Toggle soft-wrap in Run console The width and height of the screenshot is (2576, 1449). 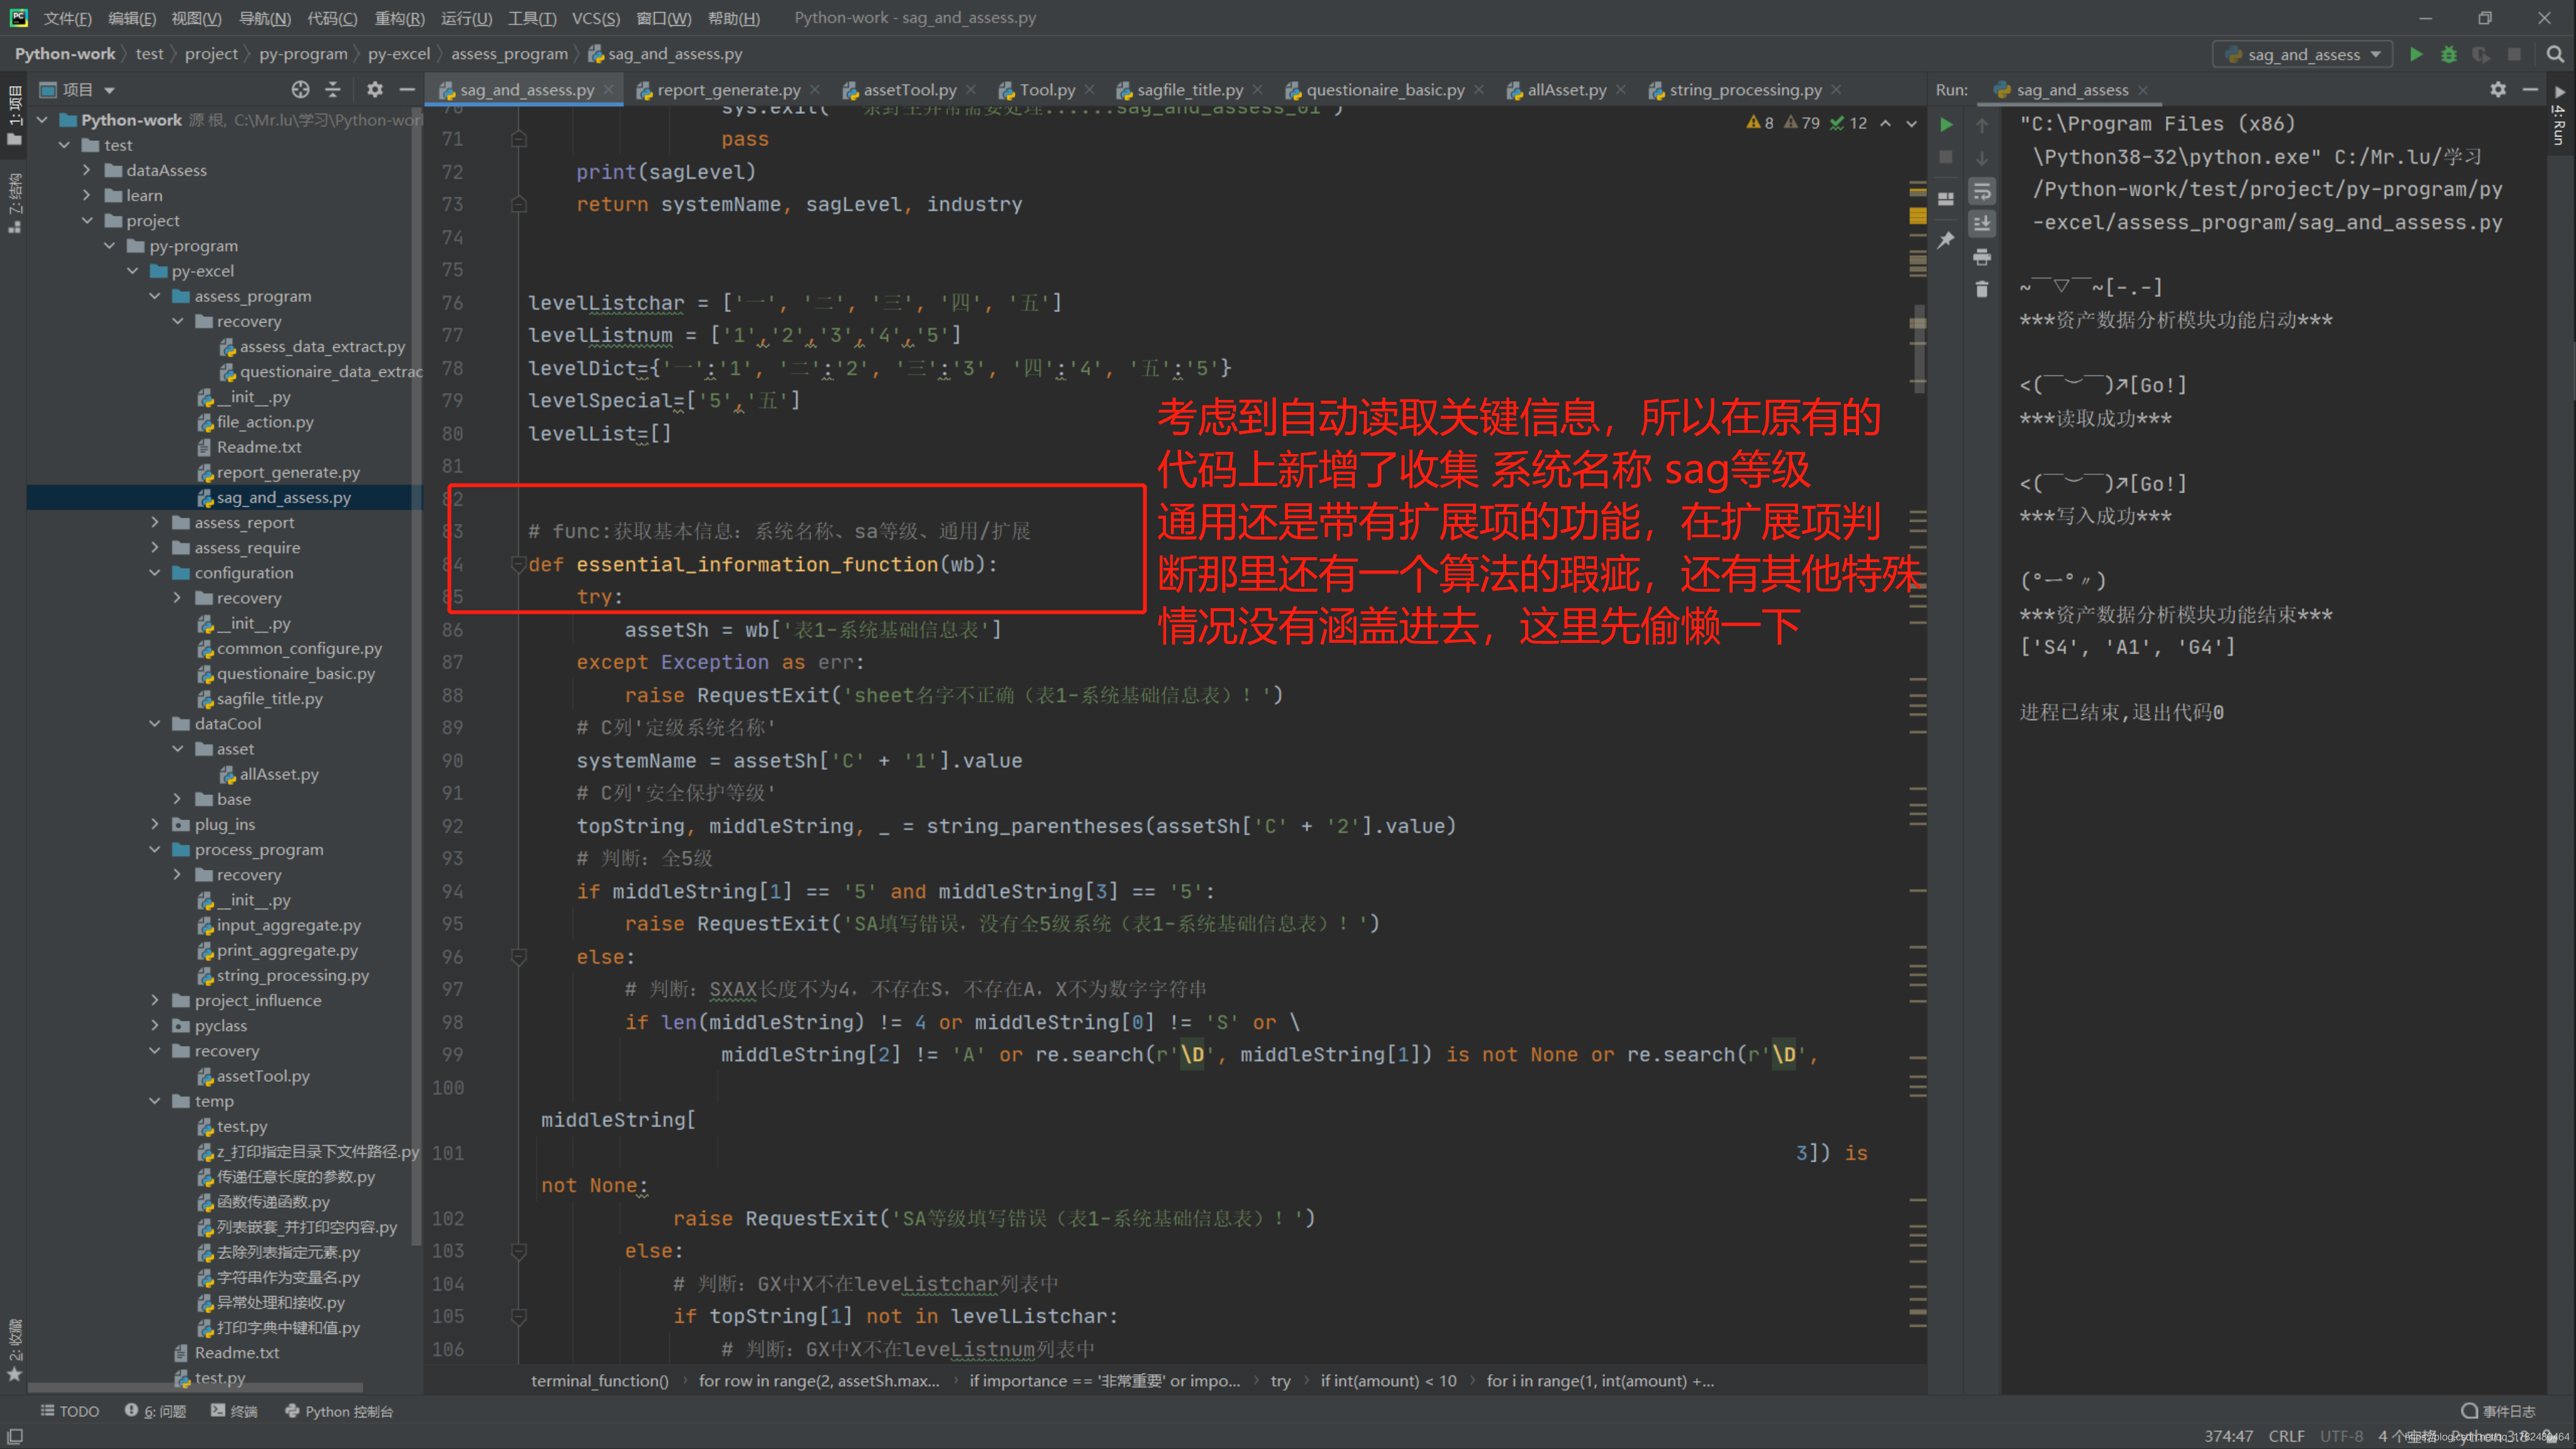pyautogui.click(x=1982, y=191)
